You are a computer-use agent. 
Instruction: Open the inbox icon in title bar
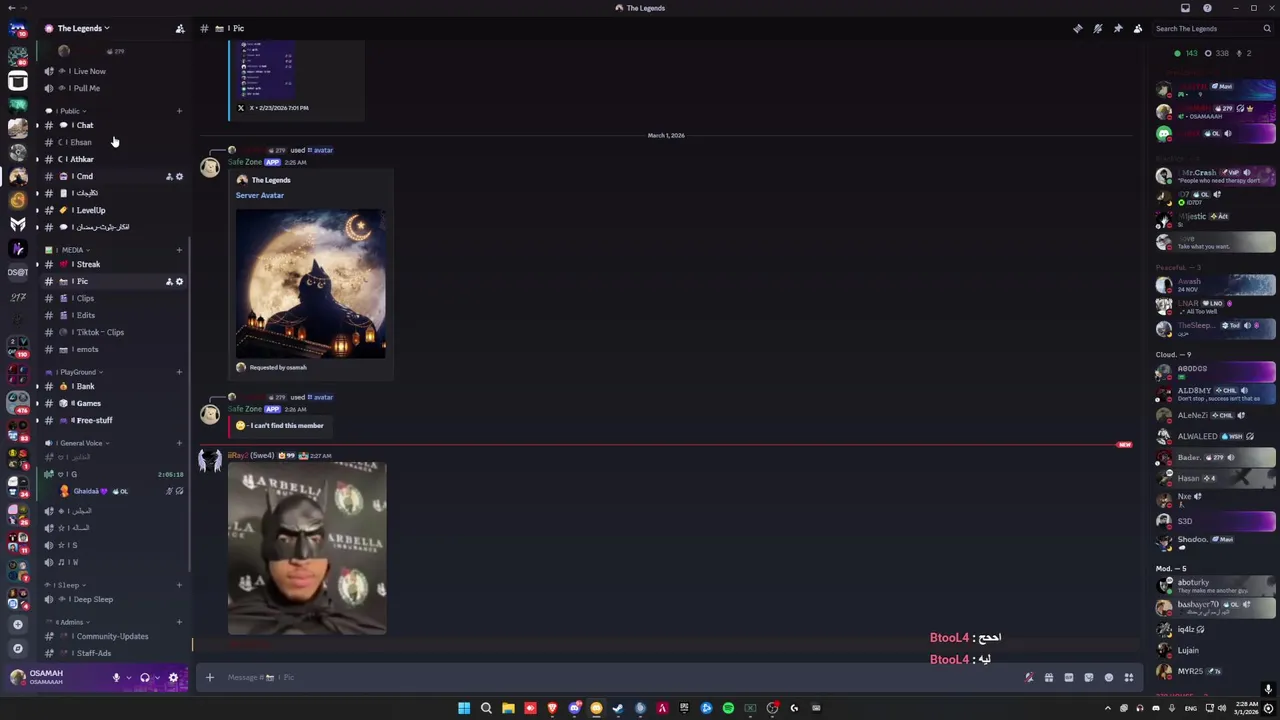(x=1186, y=8)
